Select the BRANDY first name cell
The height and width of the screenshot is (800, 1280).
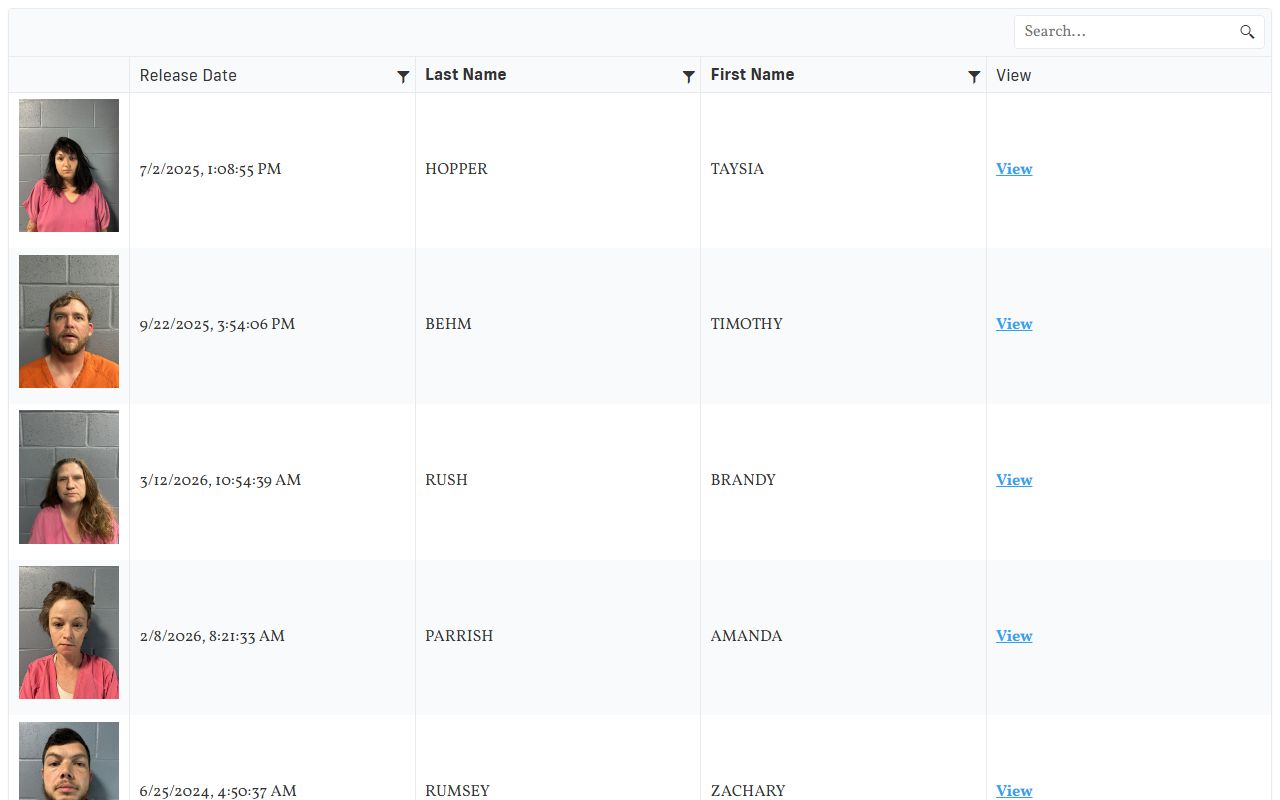tap(843, 482)
